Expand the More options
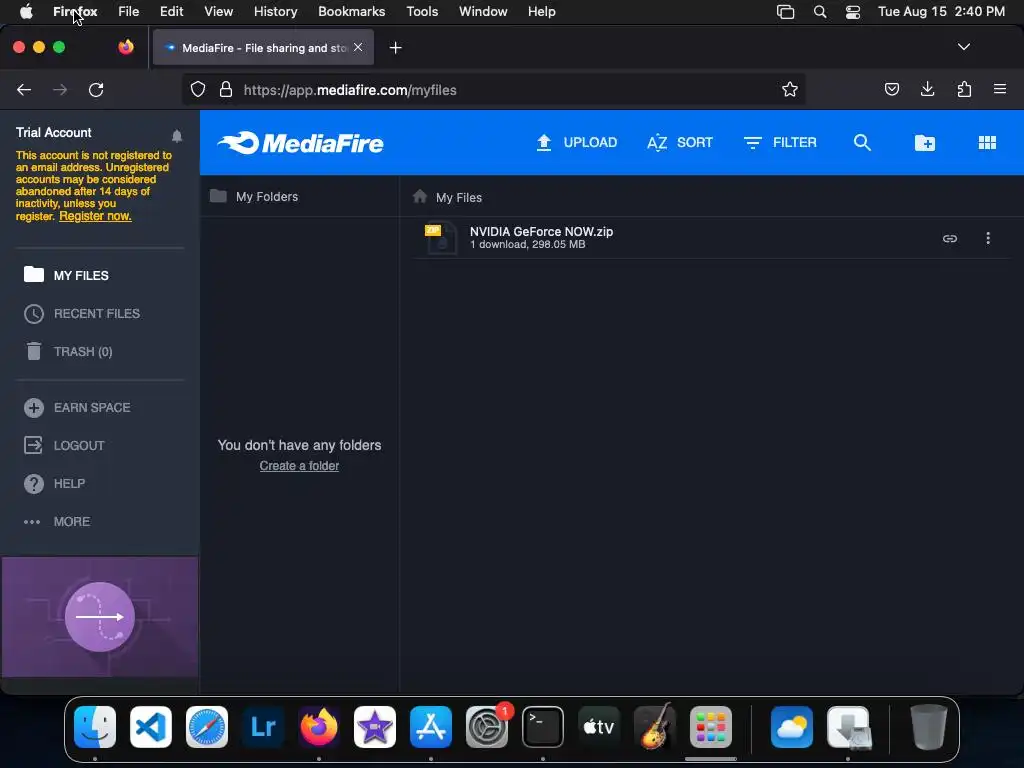The image size is (1024, 768). (57, 521)
